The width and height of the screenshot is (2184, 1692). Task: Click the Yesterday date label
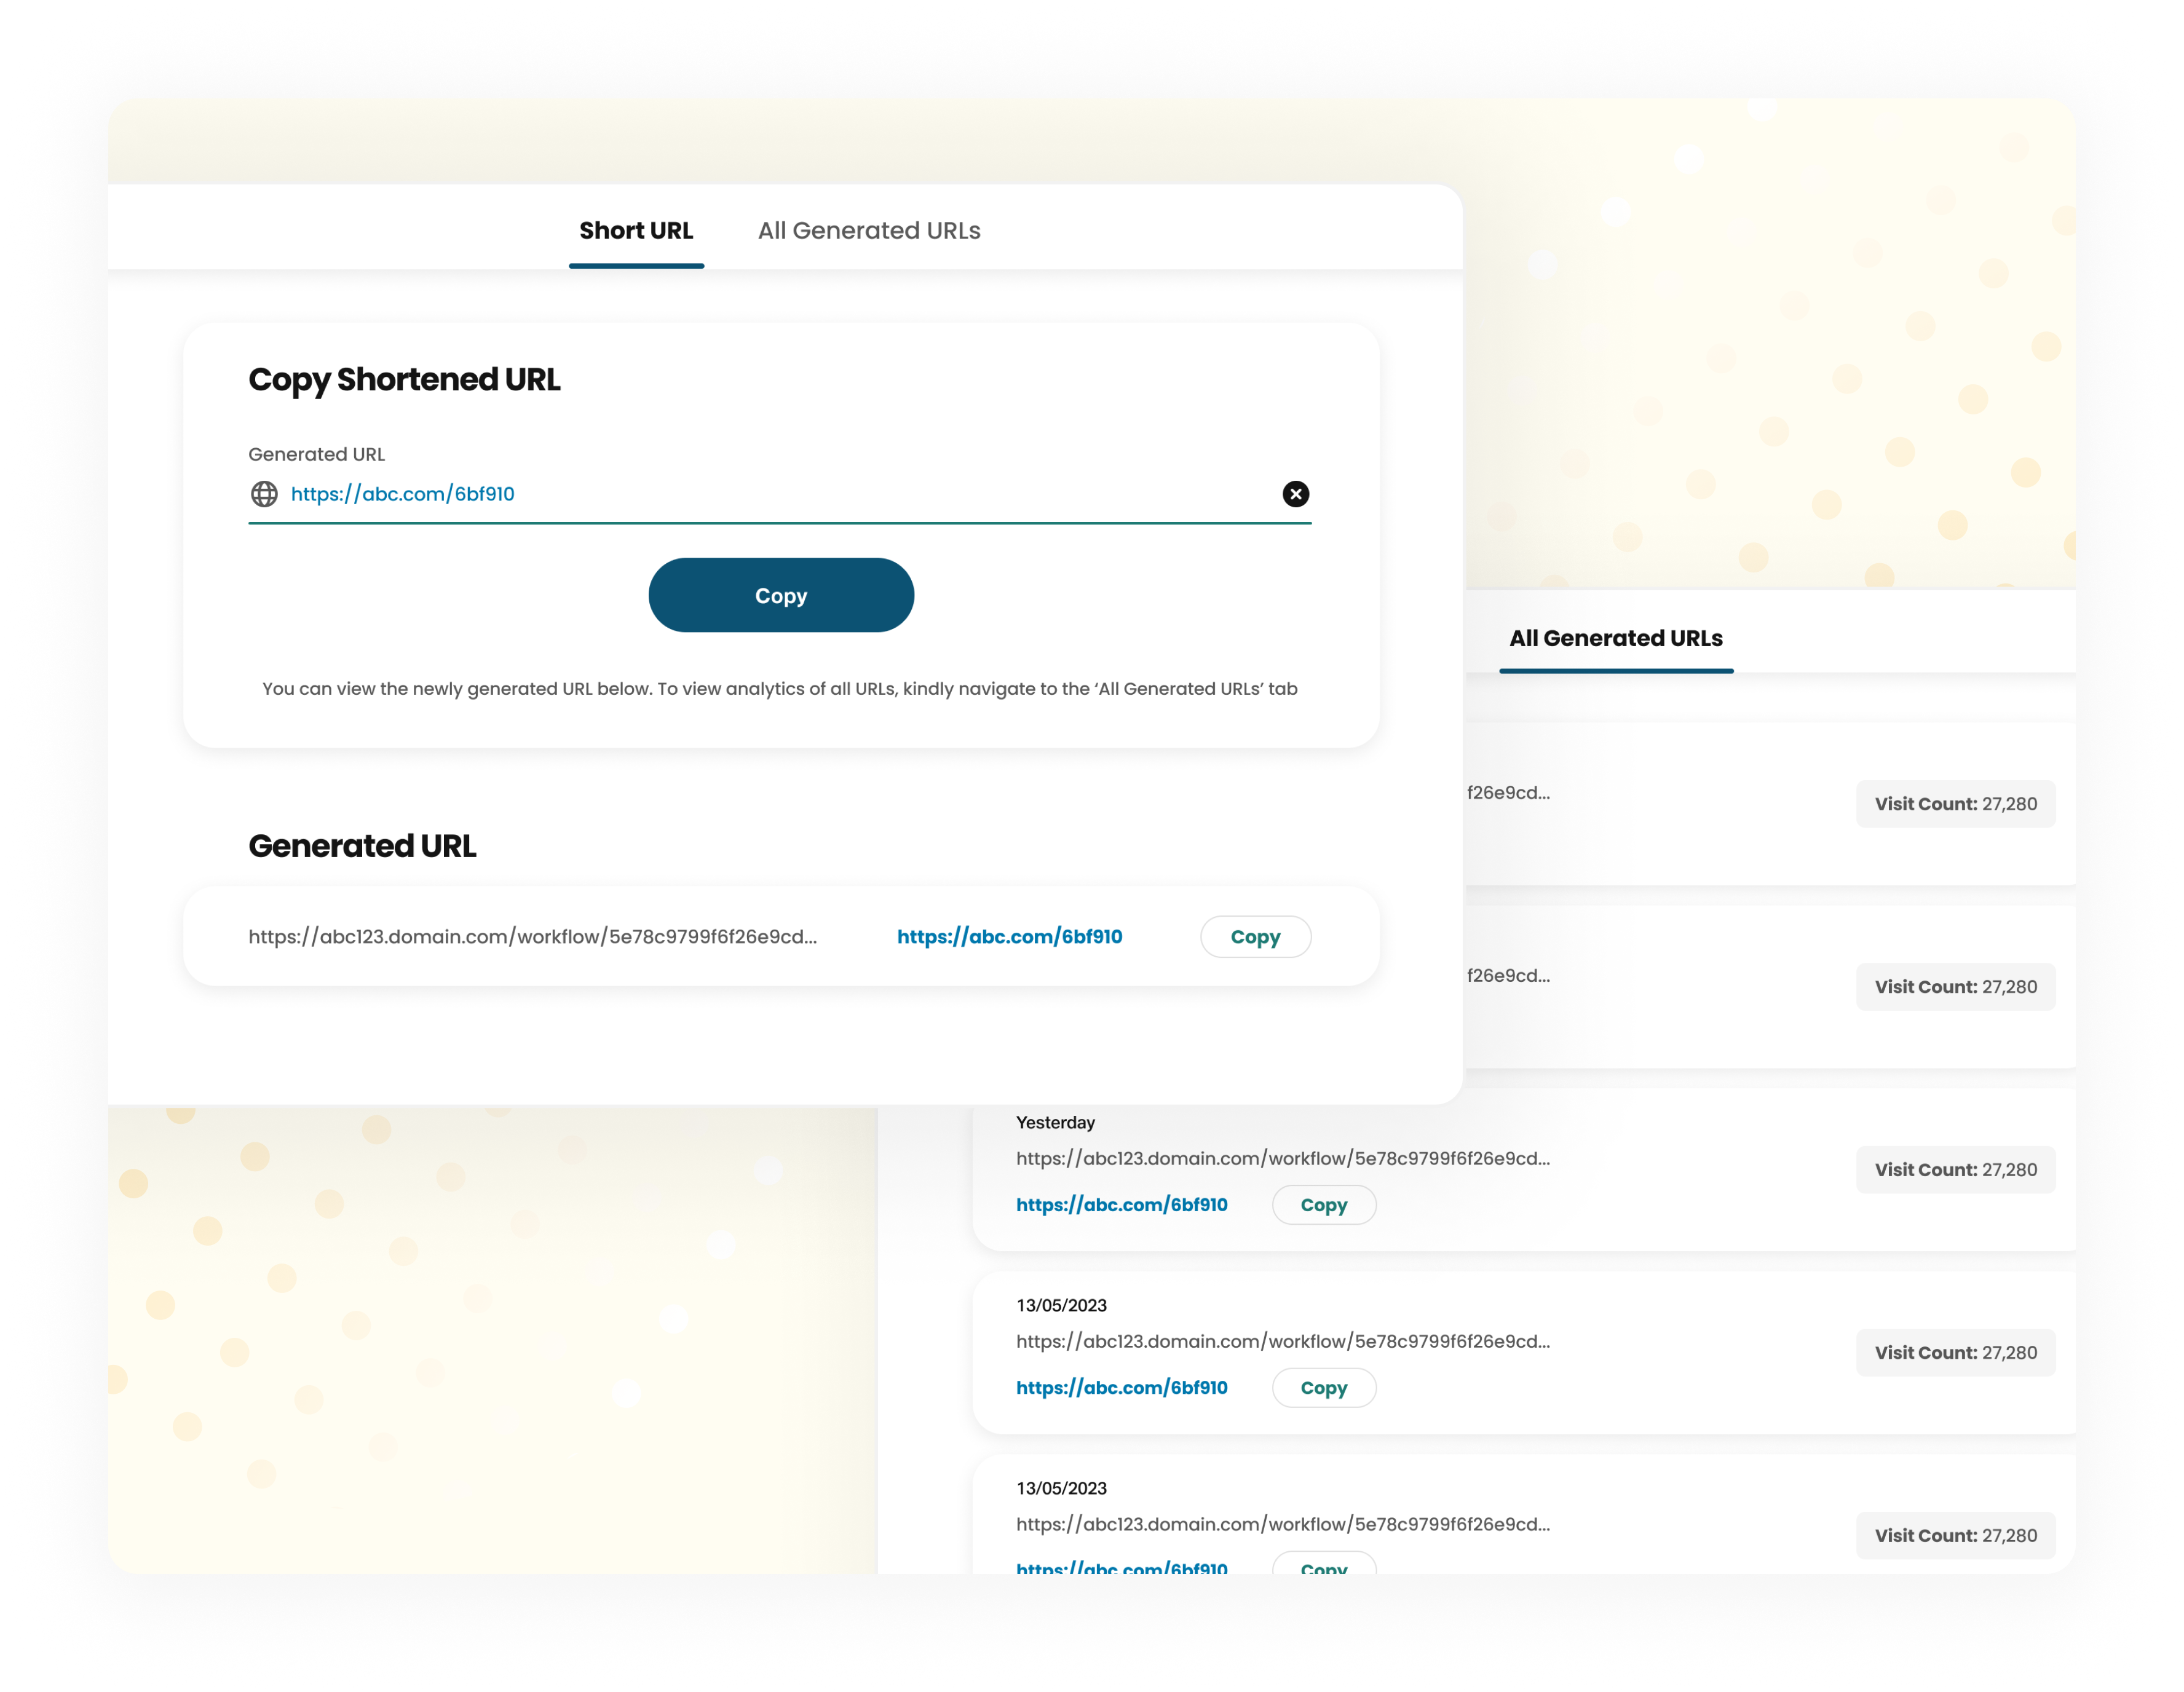tap(1054, 1122)
